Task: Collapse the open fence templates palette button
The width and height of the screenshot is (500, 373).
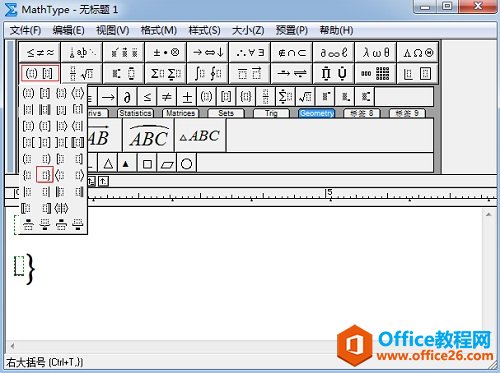Action: pos(40,73)
